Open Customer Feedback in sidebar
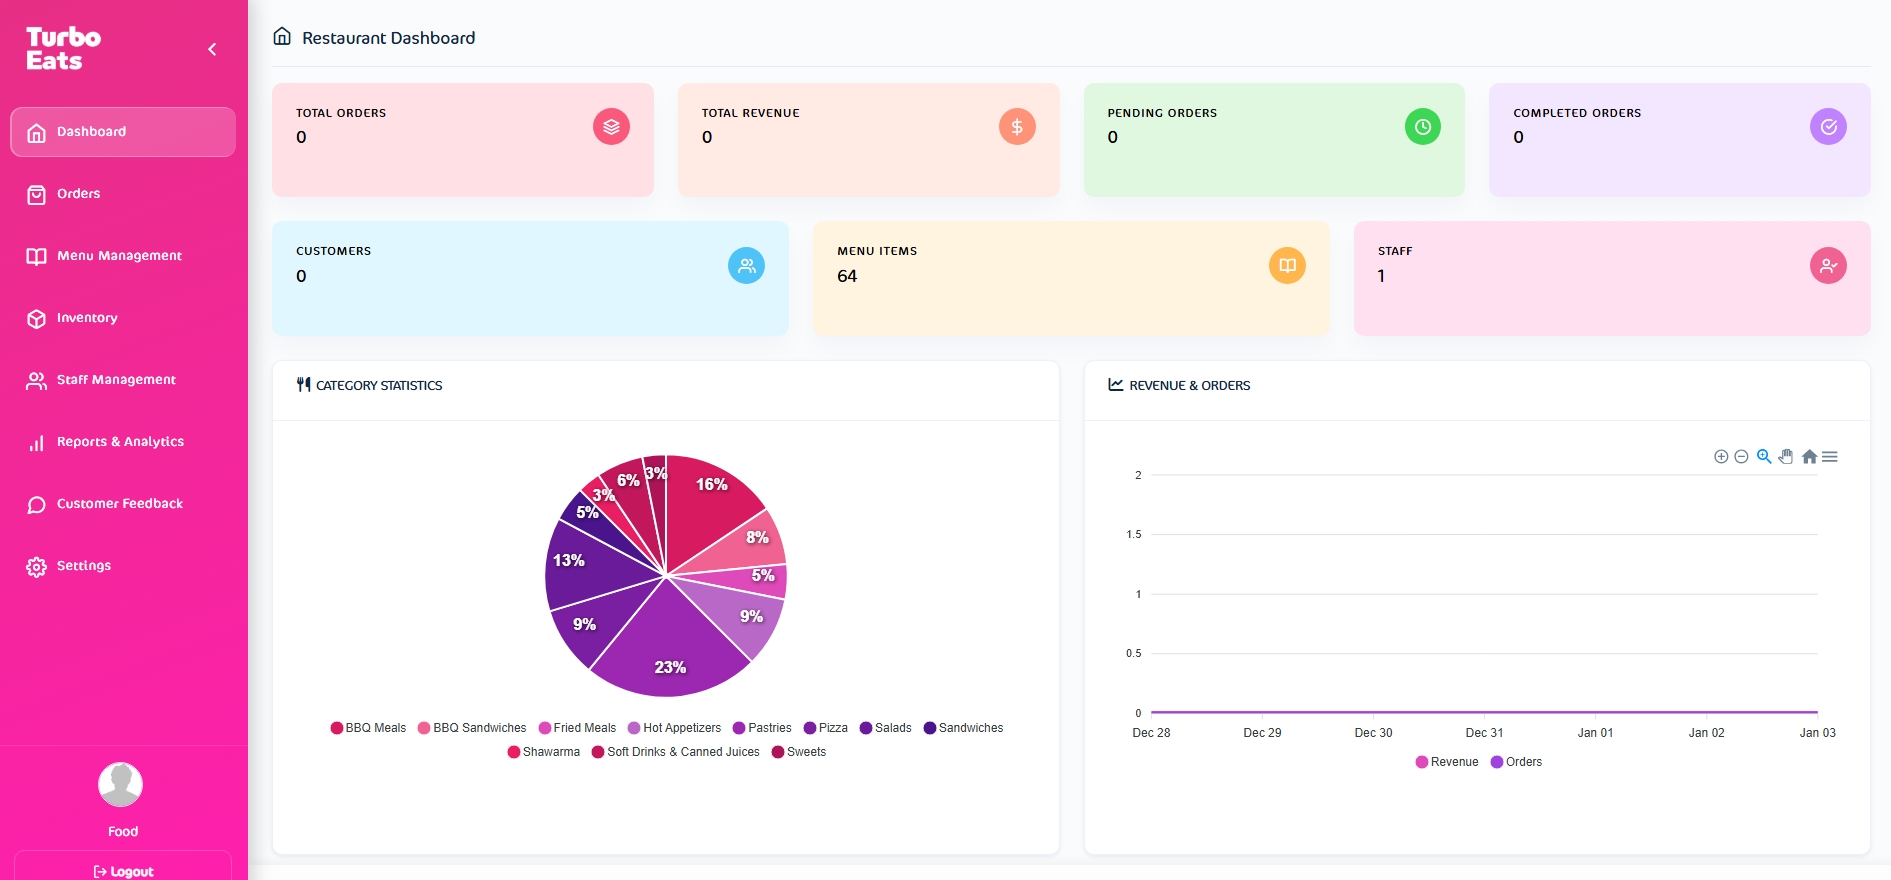The width and height of the screenshot is (1891, 880). [x=119, y=504]
